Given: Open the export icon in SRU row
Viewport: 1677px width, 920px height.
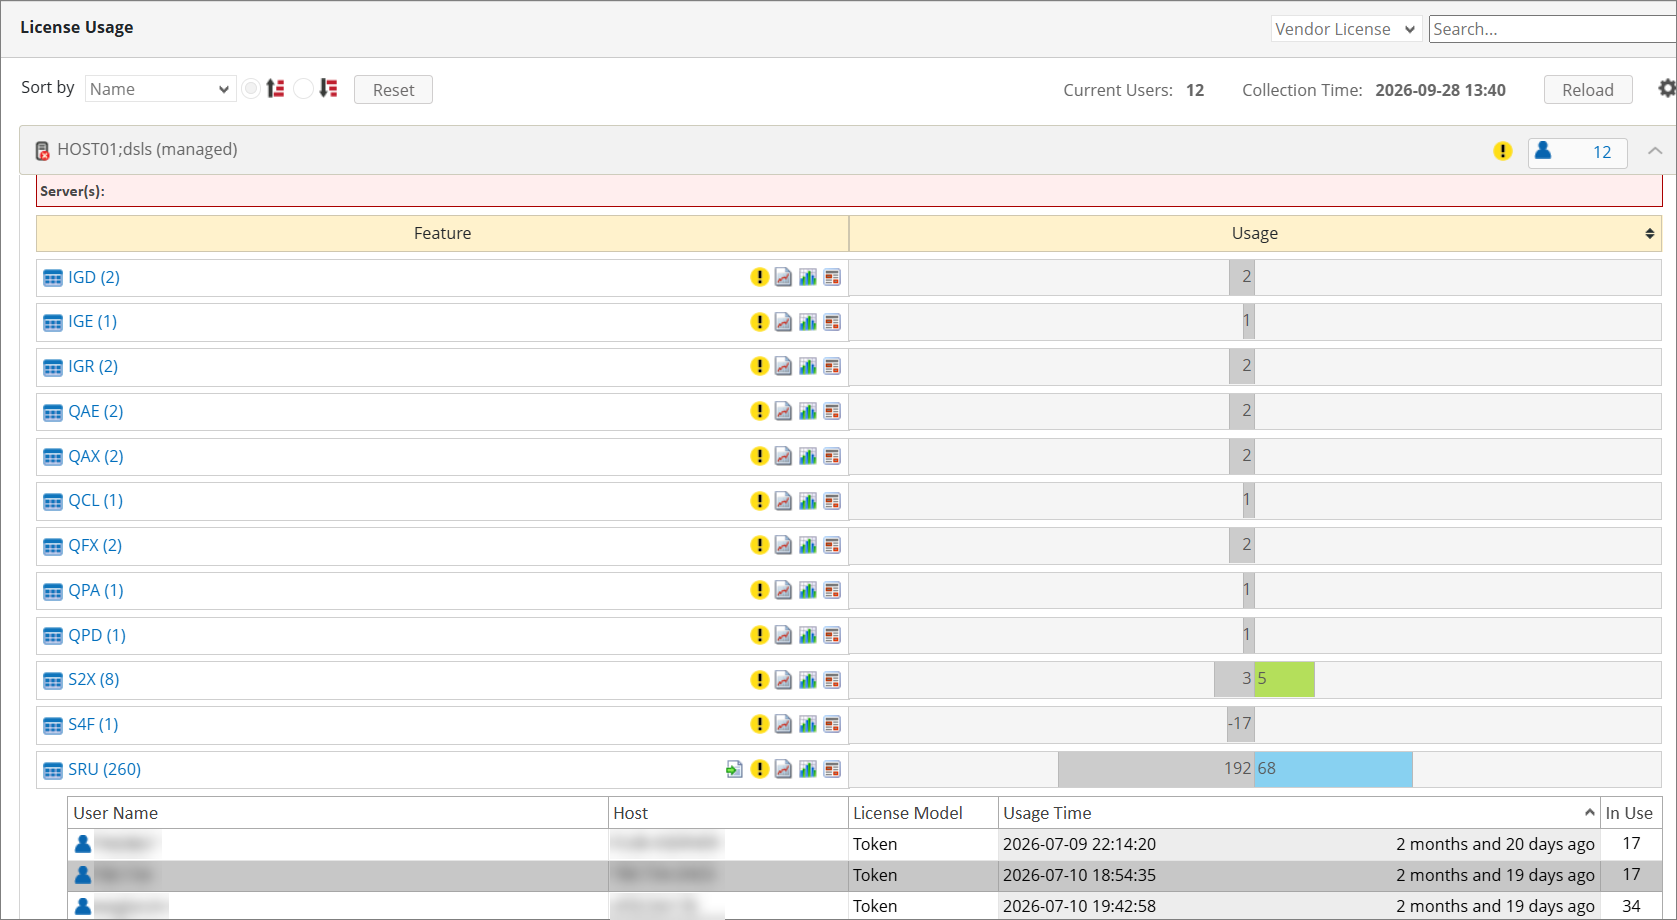Looking at the screenshot, I should coord(734,769).
